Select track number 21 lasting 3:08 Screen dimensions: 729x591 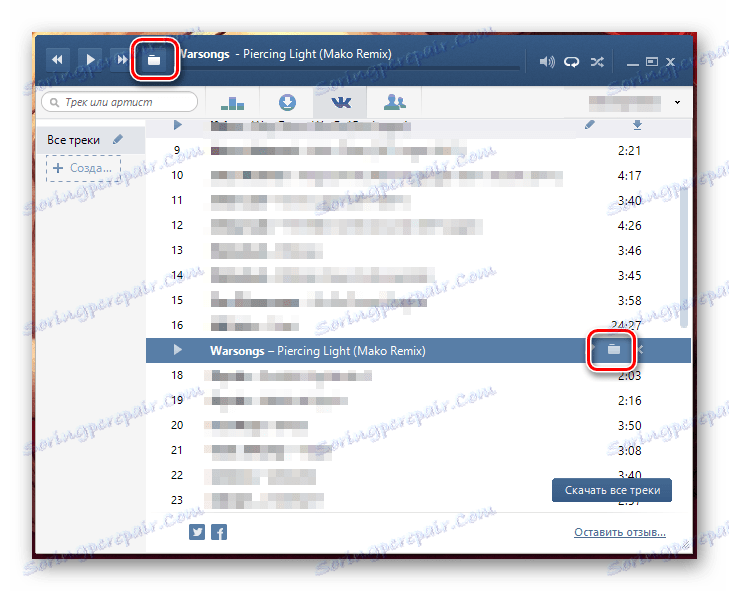pyautogui.click(x=418, y=450)
